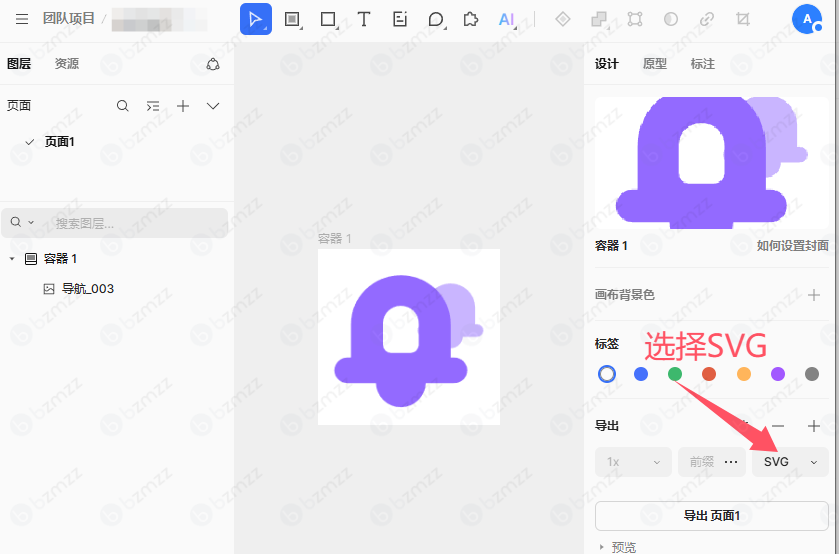The image size is (839, 554).
Task: Select the gray tag color
Action: coord(812,374)
